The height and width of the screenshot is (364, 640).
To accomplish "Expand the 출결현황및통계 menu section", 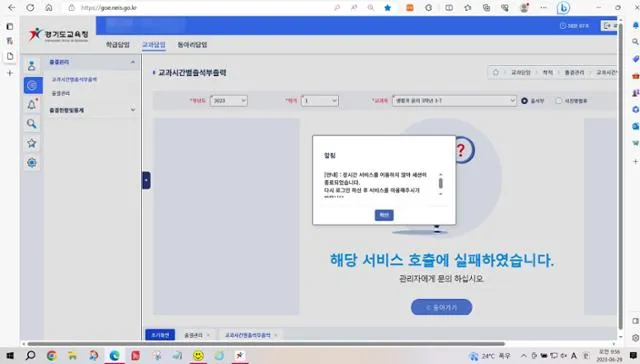I will [133, 110].
